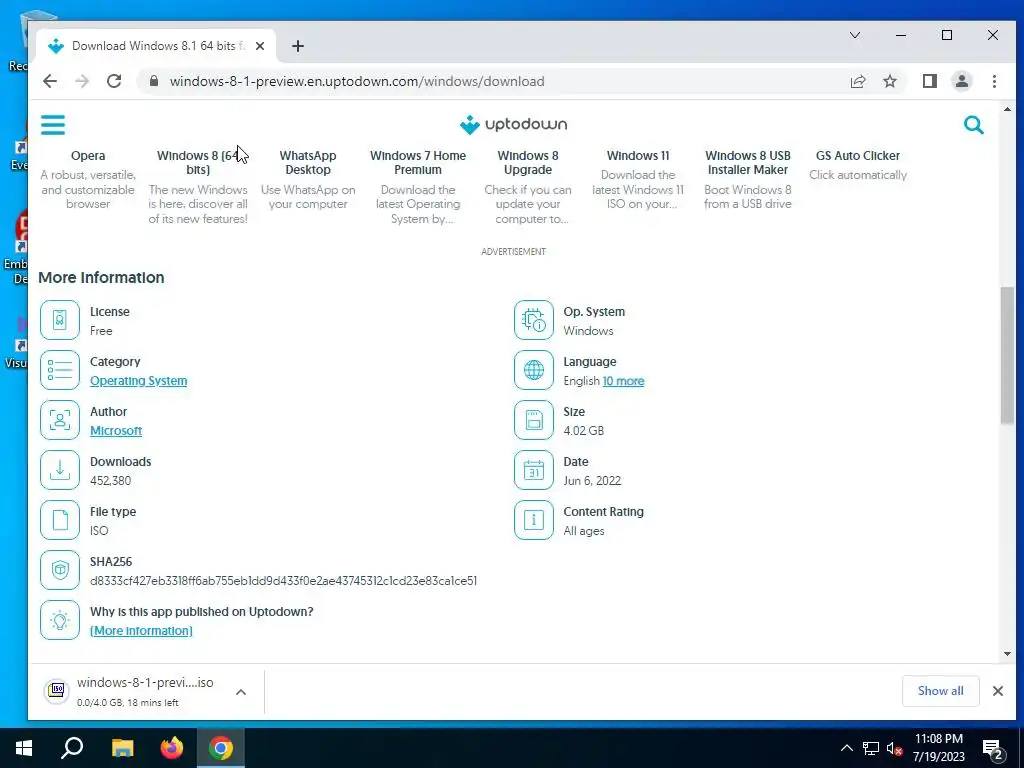The image size is (1024, 768).
Task: Click the Author person icon
Action: pos(59,420)
